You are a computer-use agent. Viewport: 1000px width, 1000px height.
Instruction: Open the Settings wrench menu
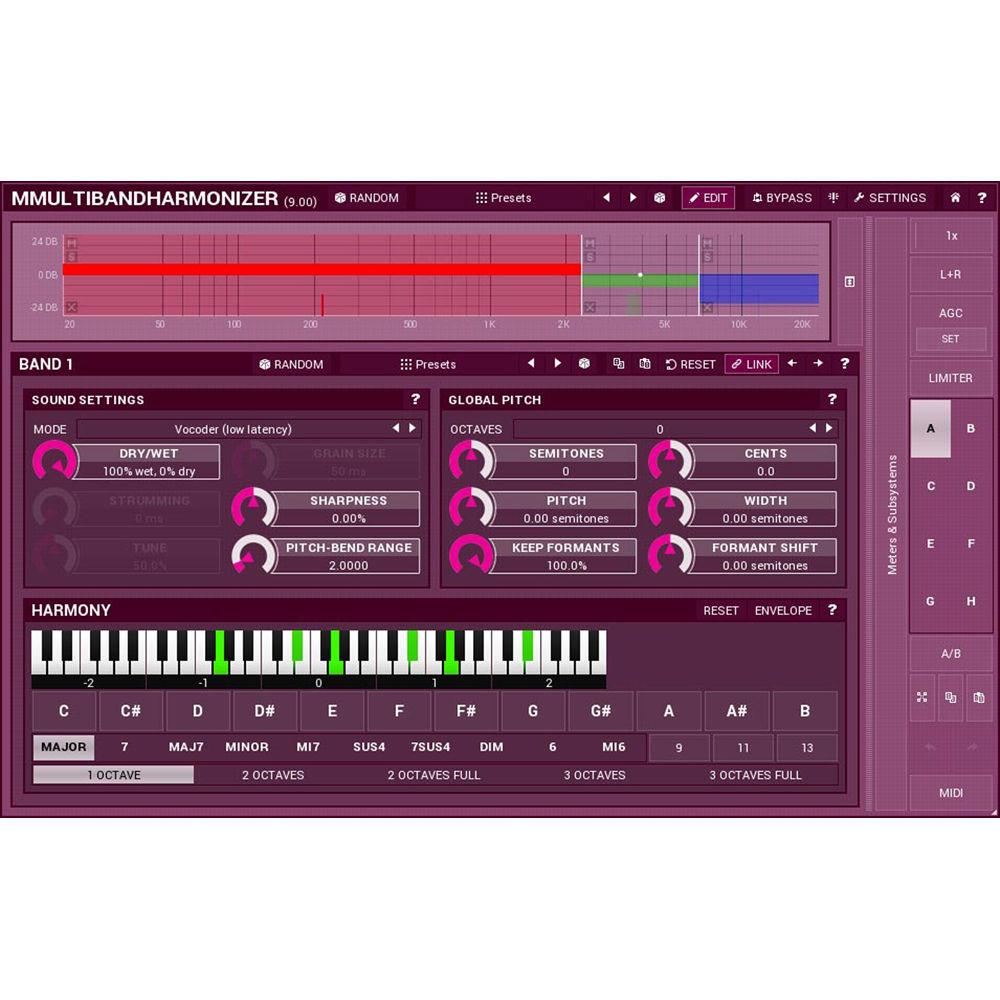889,197
